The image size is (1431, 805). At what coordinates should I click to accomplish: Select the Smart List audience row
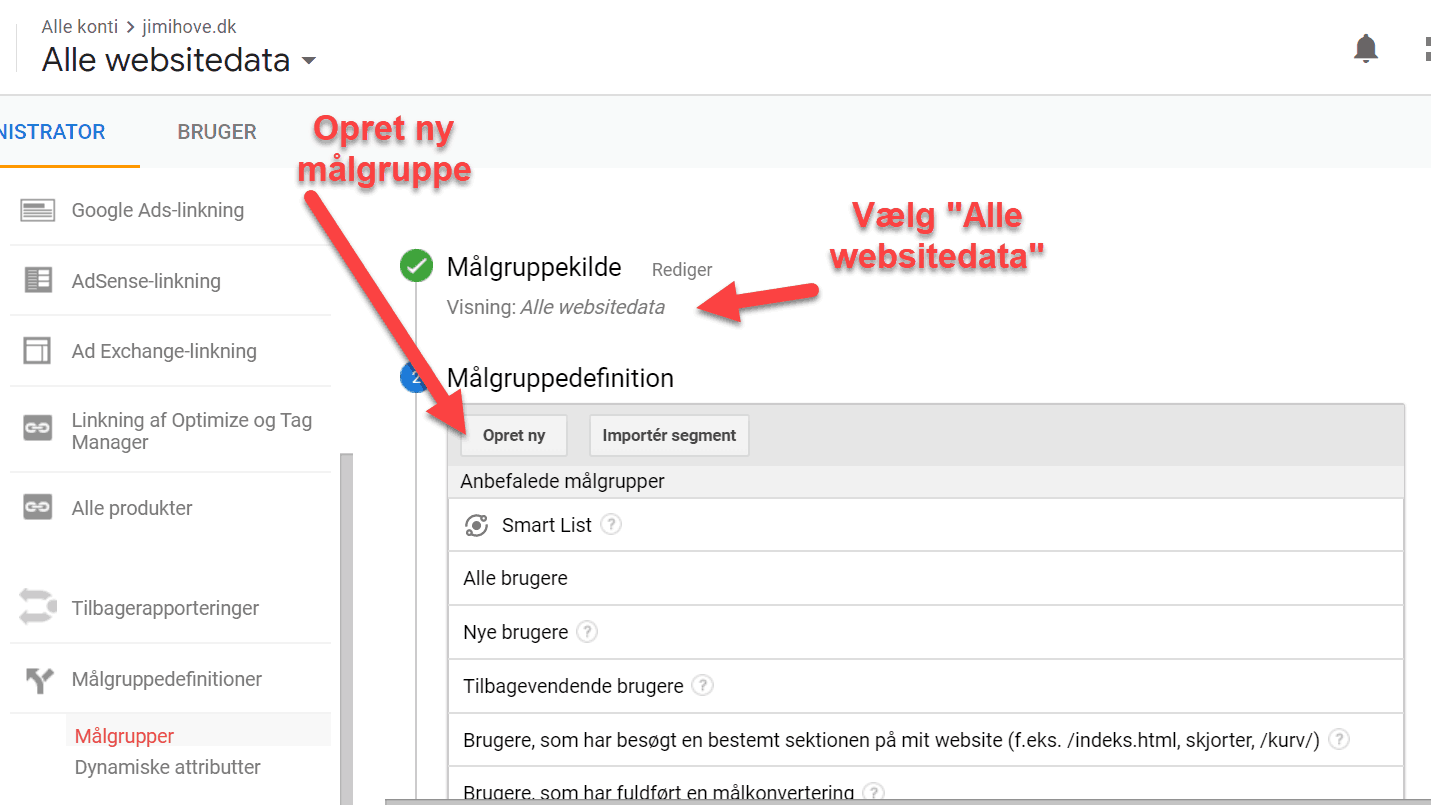(926, 525)
